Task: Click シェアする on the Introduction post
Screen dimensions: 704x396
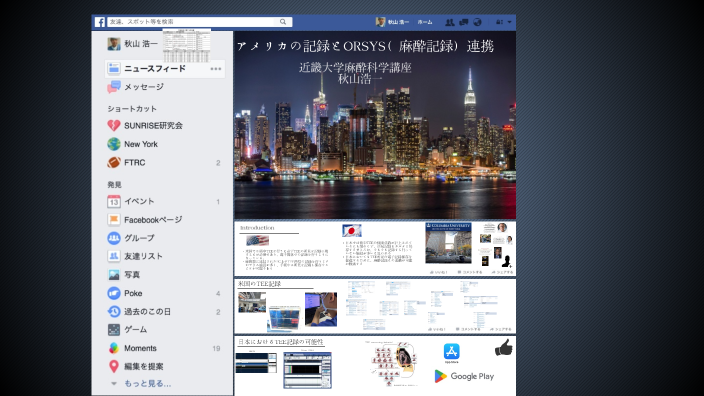Action: click(502, 272)
